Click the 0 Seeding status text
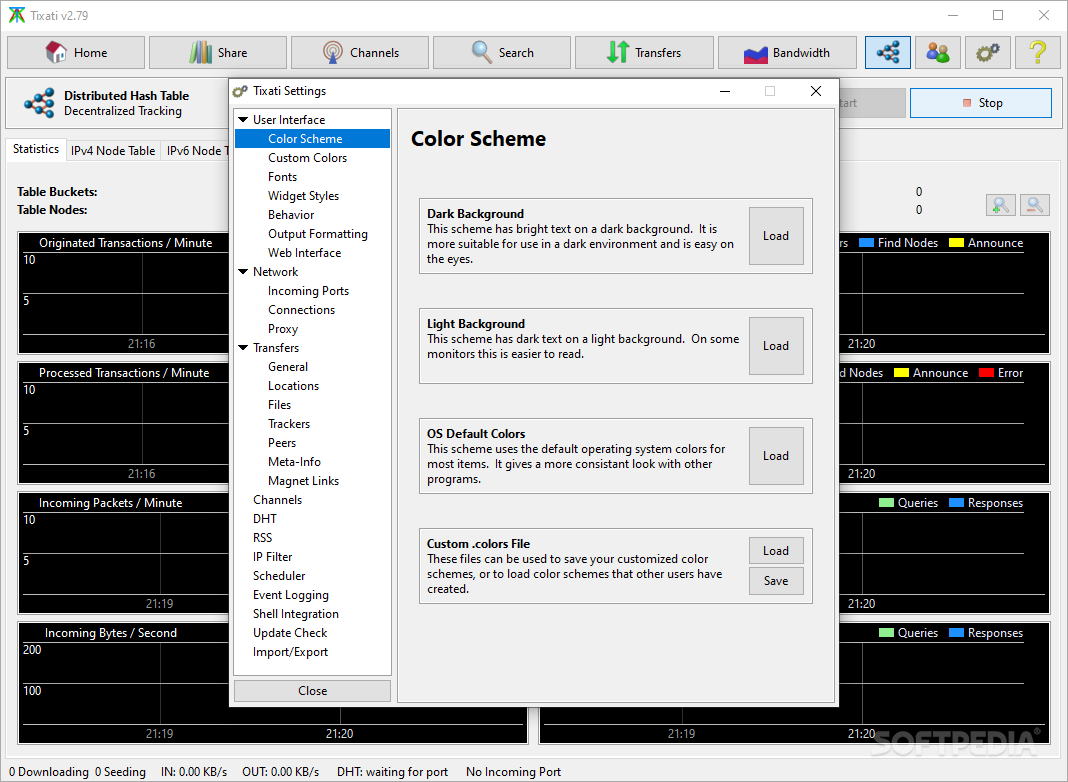 [120, 772]
